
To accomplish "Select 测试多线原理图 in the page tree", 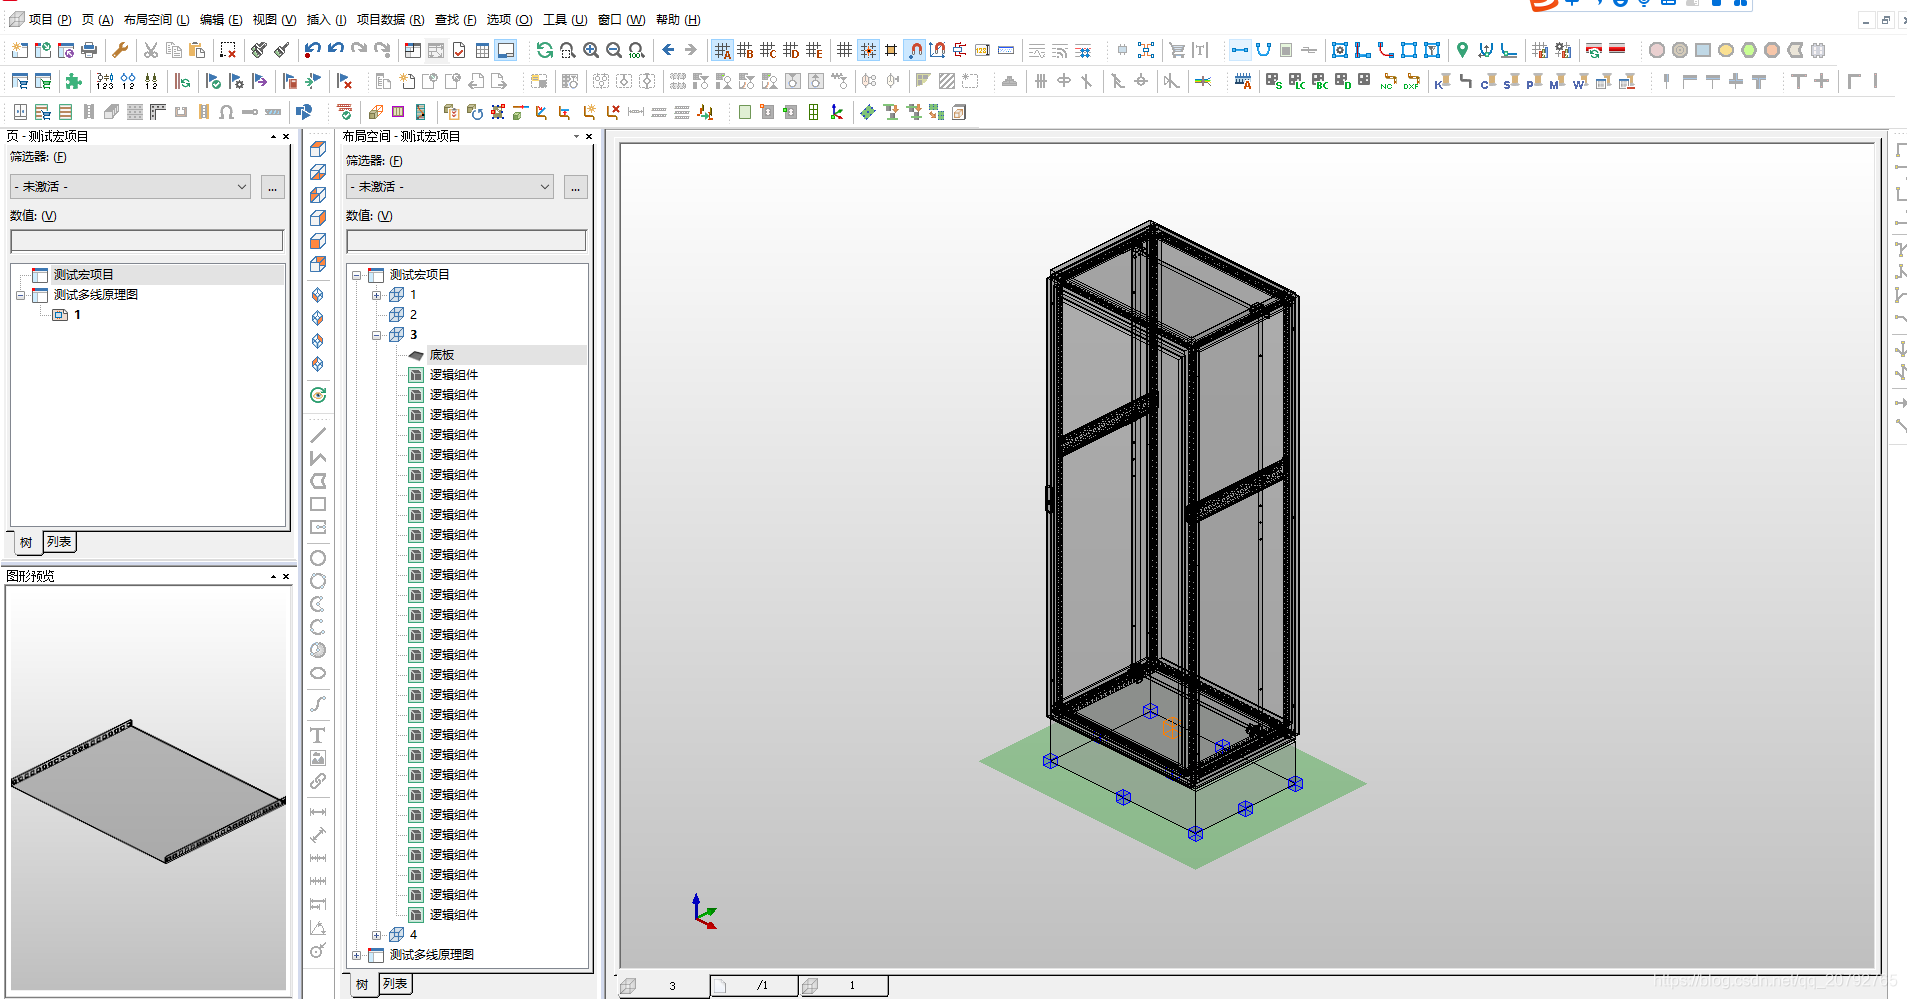I will [96, 295].
